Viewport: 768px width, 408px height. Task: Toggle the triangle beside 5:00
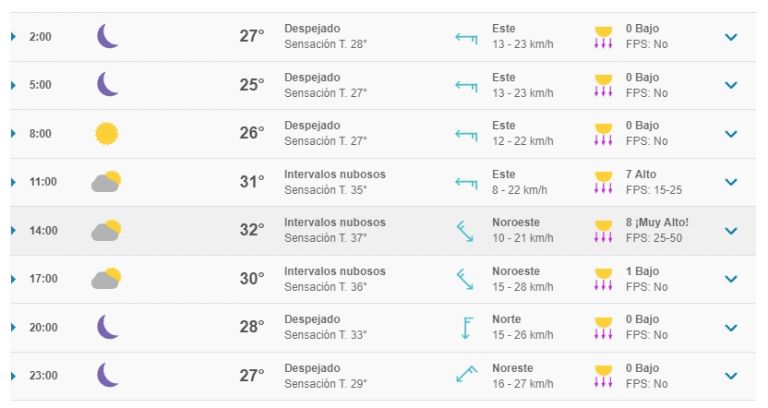tap(13, 85)
